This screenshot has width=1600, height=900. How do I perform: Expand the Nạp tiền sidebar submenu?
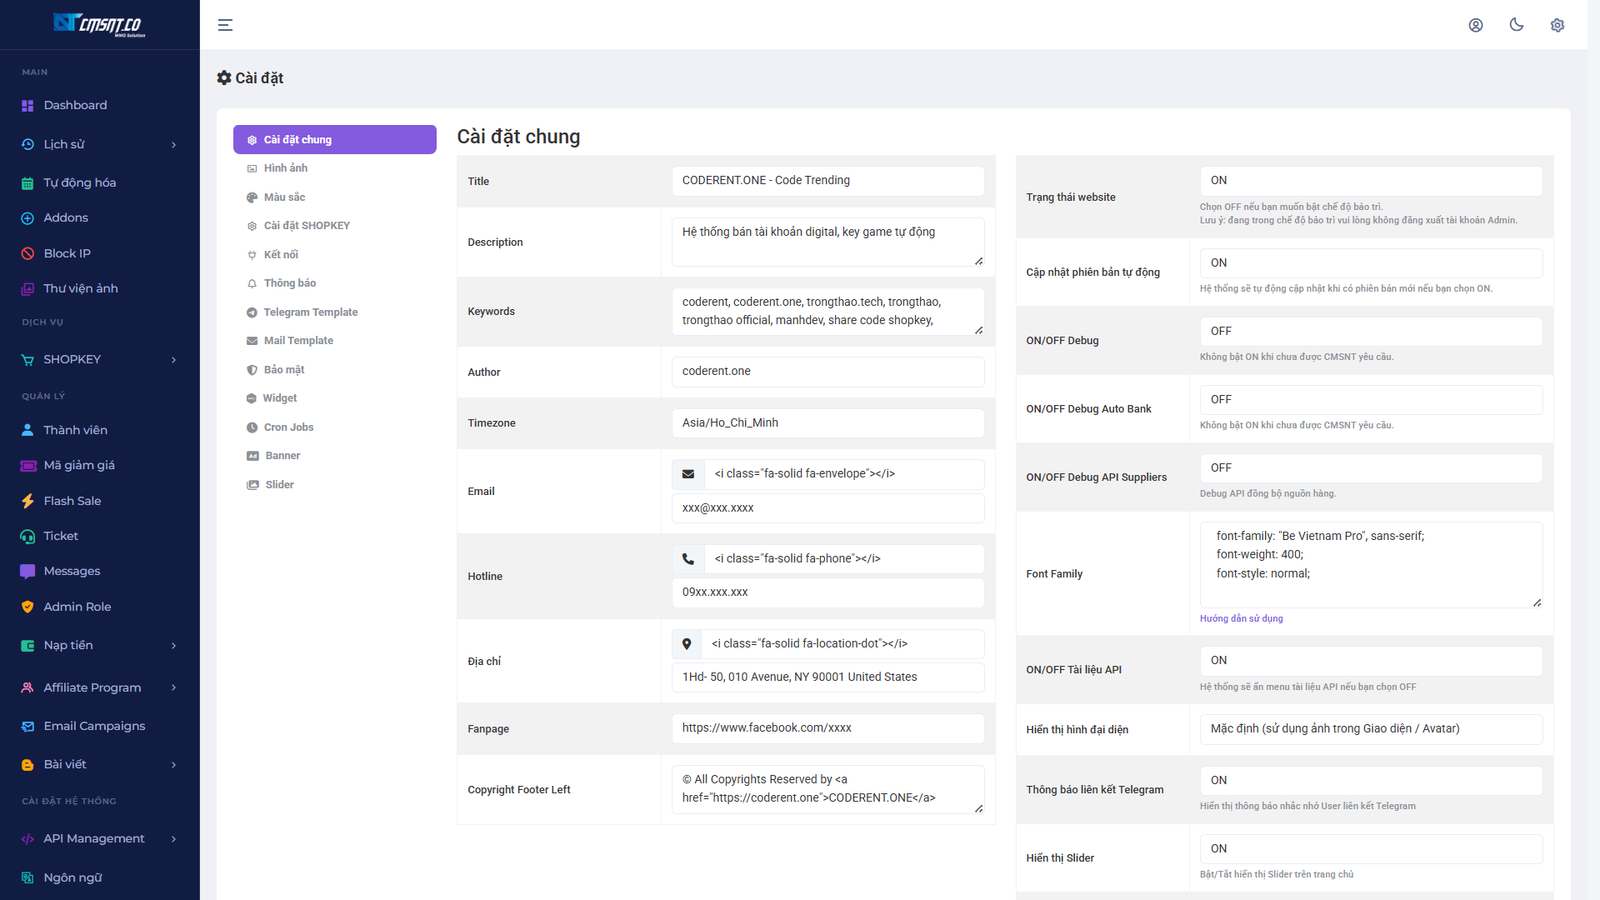tap(99, 646)
